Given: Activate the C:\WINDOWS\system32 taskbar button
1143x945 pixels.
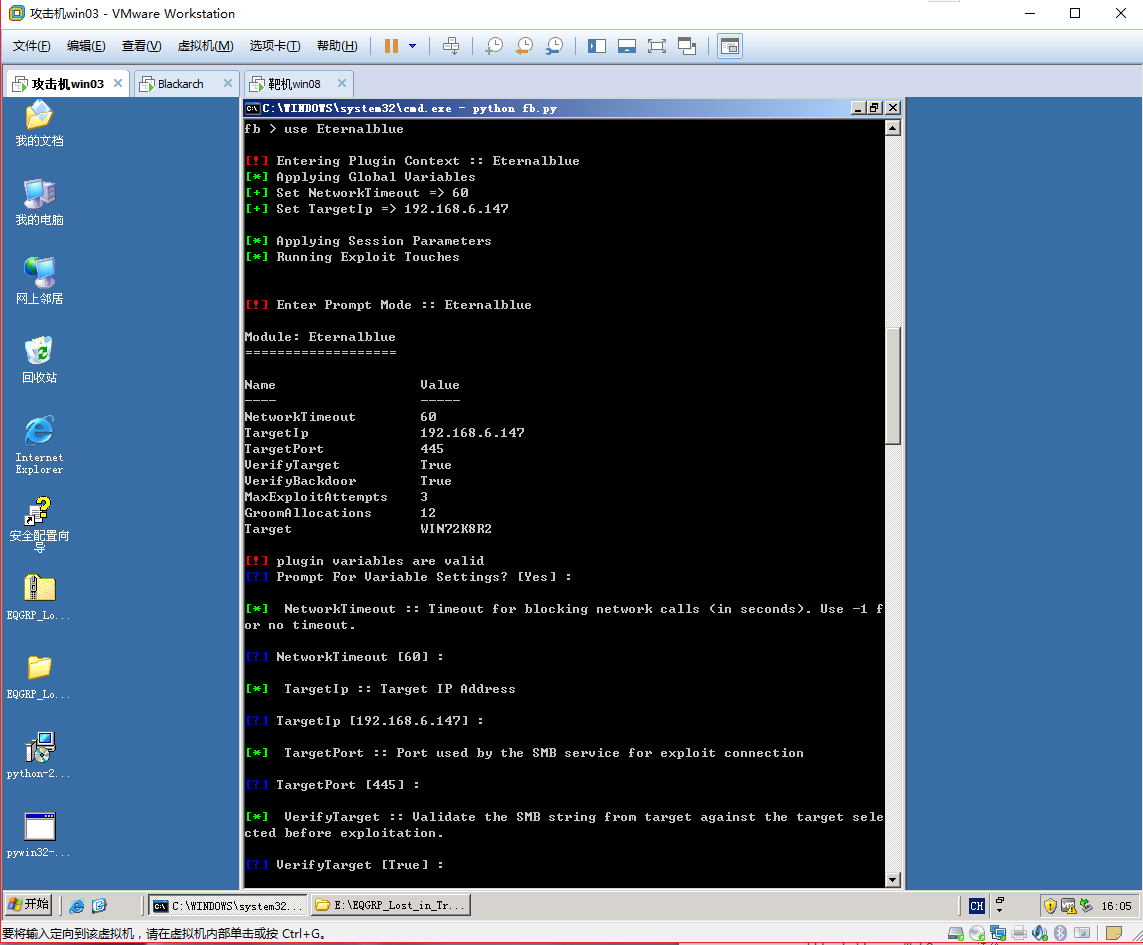Looking at the screenshot, I should click(228, 906).
